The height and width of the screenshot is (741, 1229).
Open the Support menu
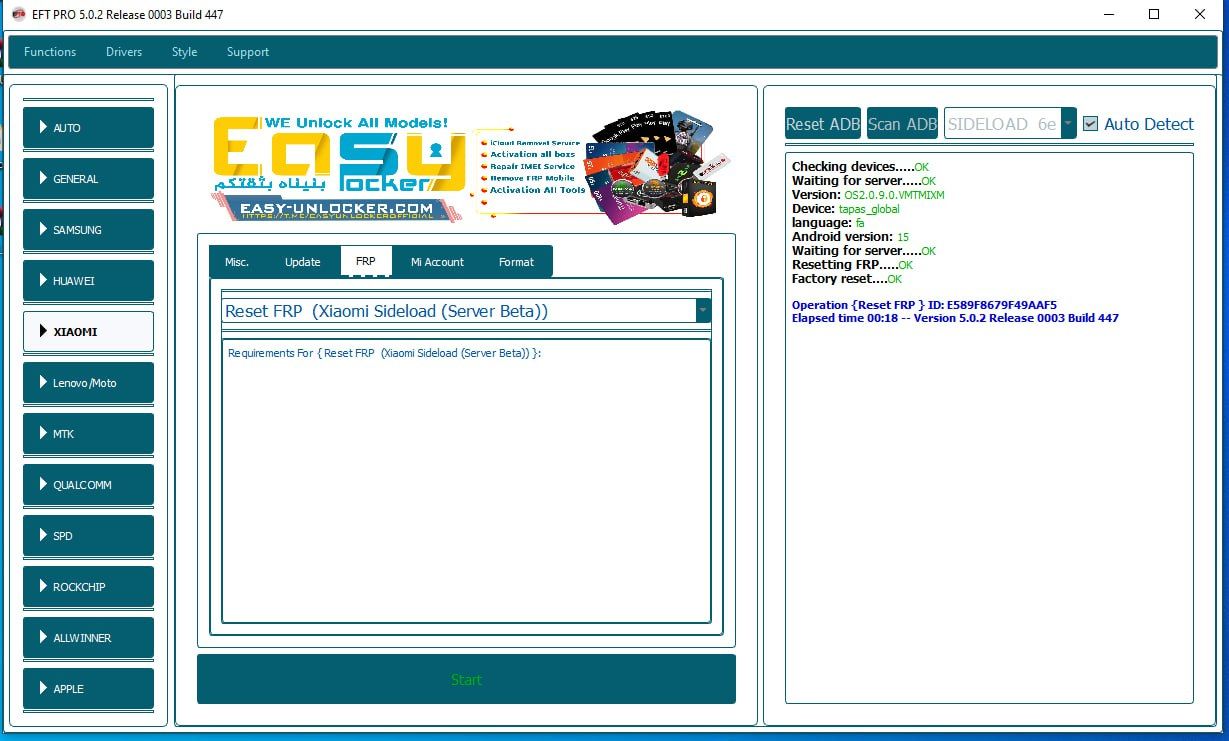tap(248, 52)
